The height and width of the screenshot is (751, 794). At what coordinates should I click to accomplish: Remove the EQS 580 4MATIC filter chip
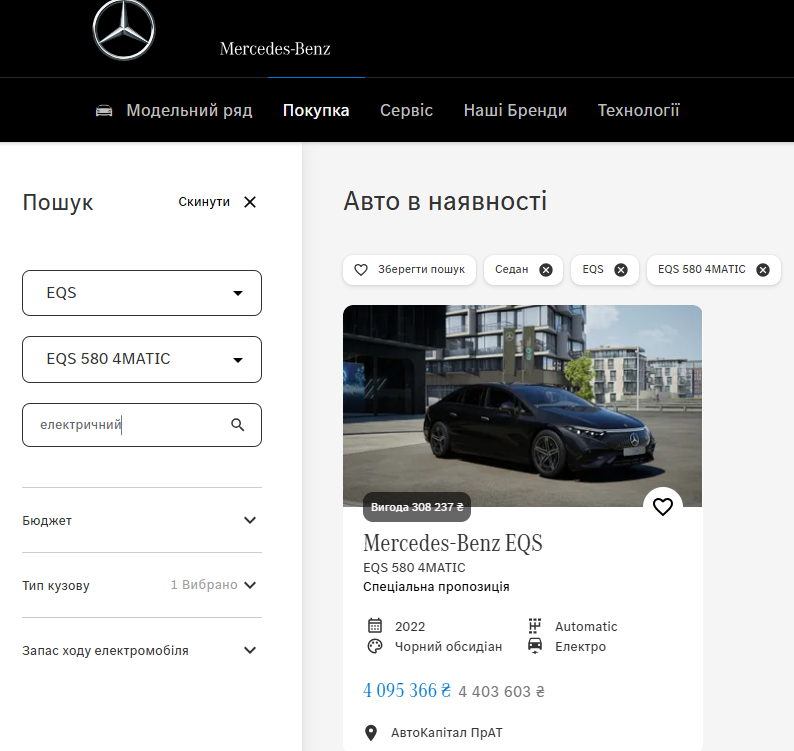[763, 270]
